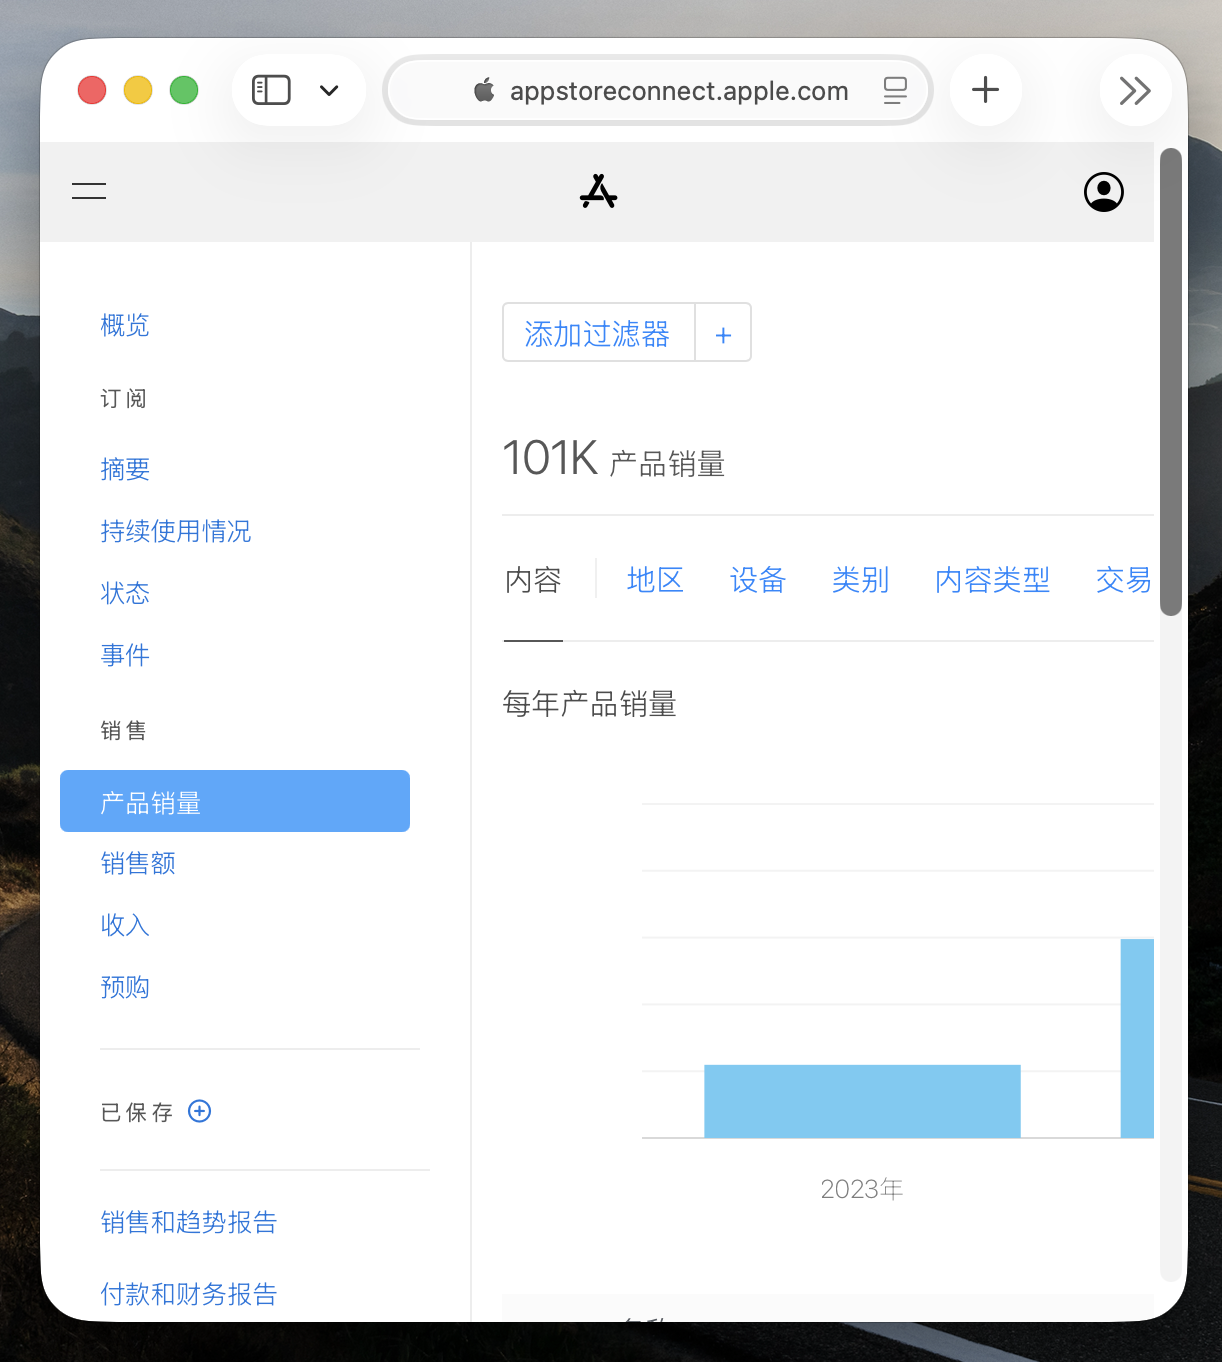Click the 2023年 bar in the chart

pyautogui.click(x=862, y=1101)
